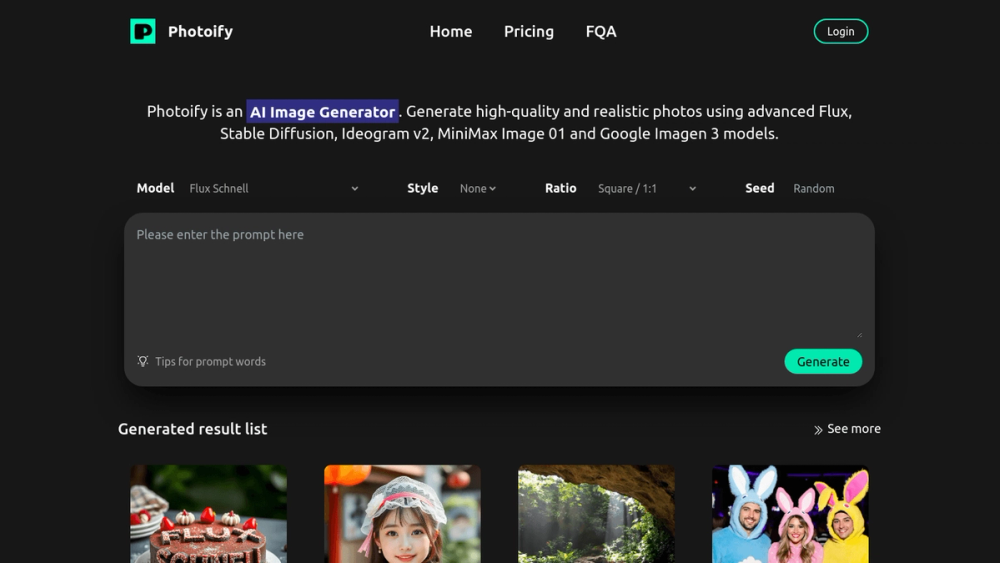Open the girl with lace headband thumbnail

point(402,514)
